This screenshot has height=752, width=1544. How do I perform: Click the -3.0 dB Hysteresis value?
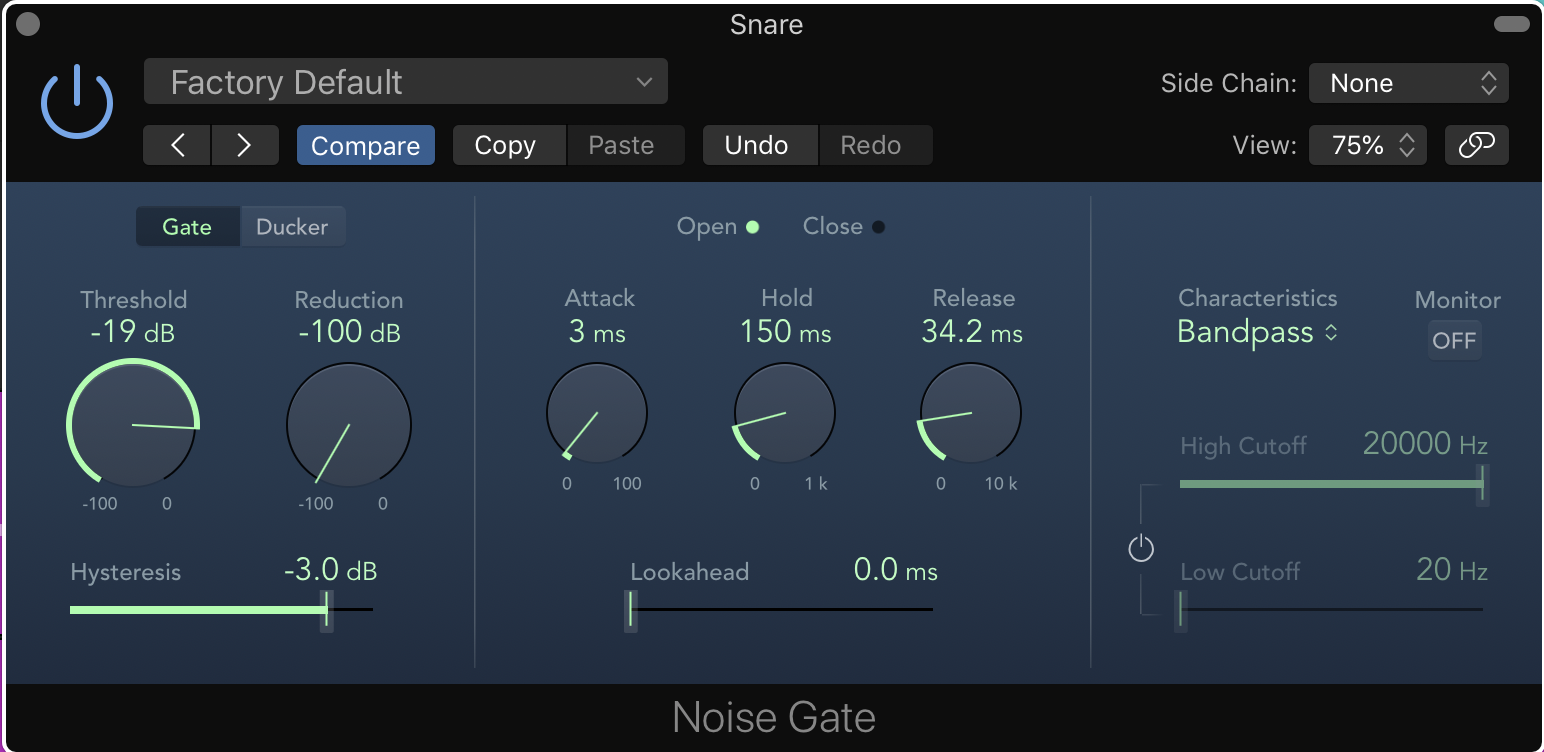point(330,570)
